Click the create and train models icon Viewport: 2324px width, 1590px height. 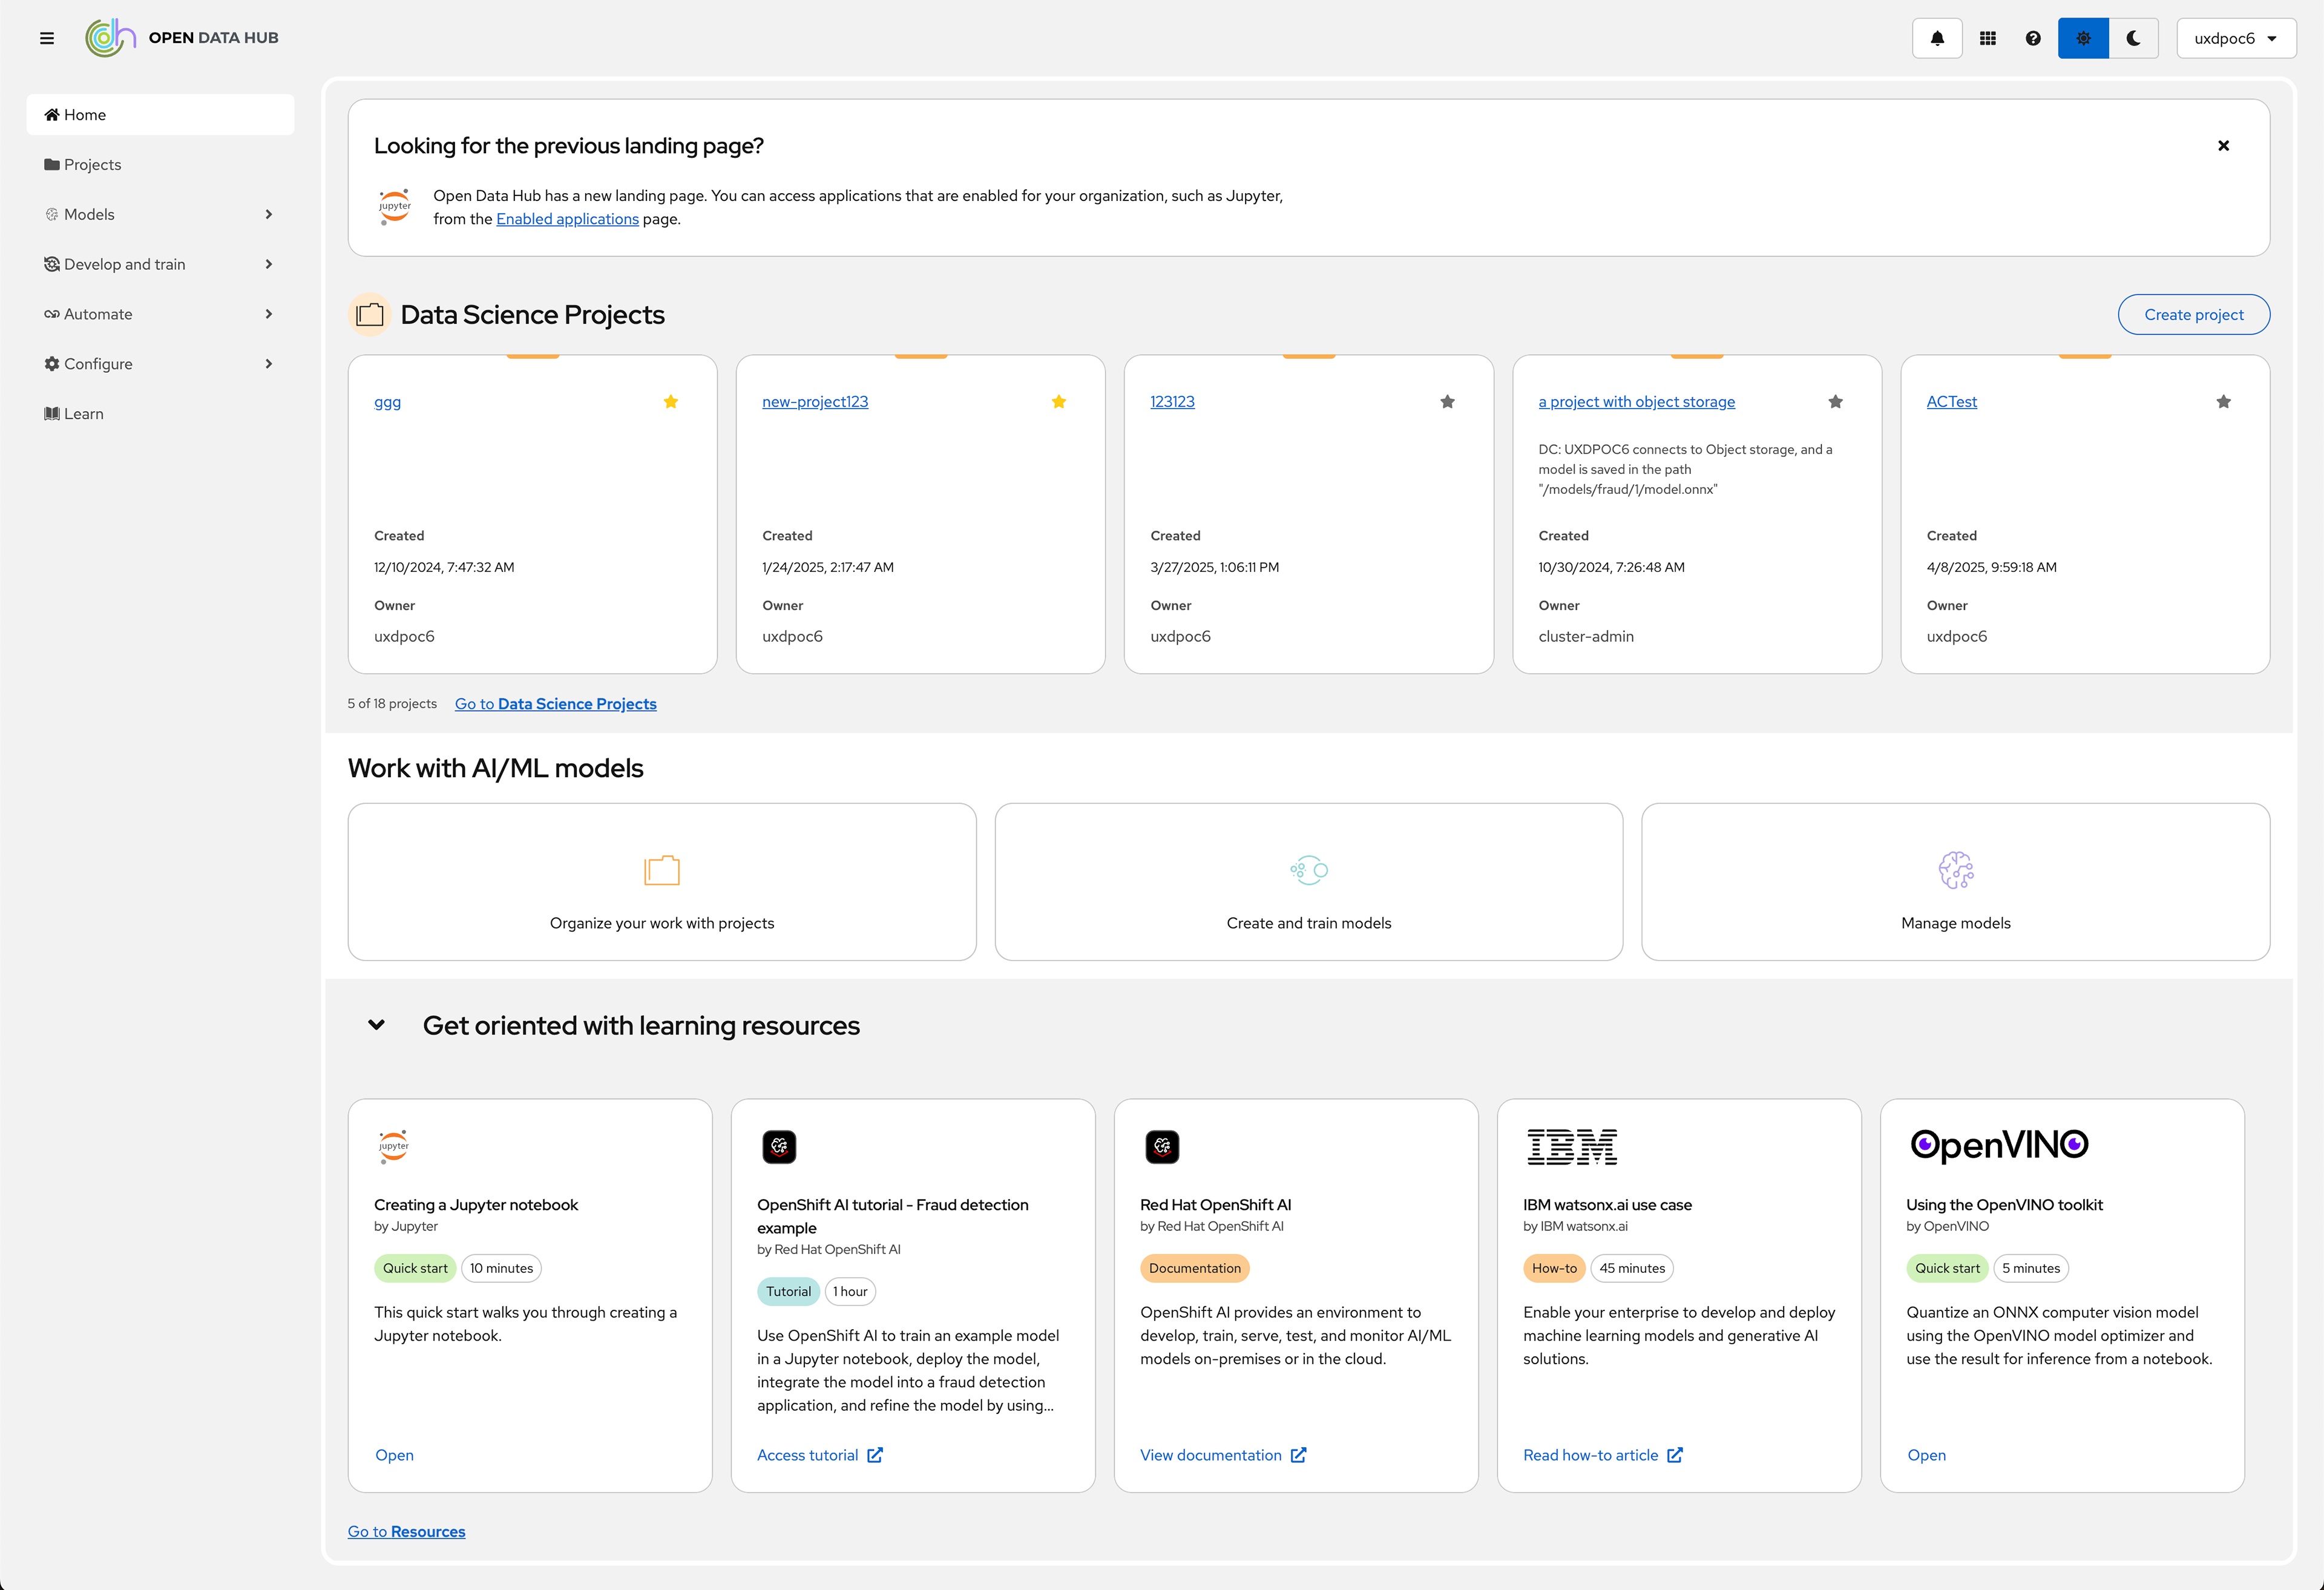1308,870
